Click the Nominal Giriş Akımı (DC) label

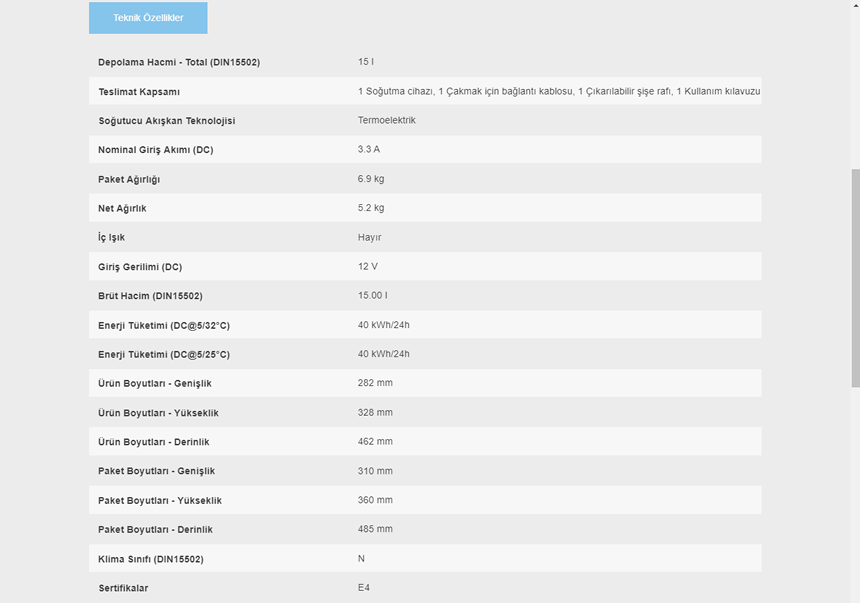coord(155,150)
